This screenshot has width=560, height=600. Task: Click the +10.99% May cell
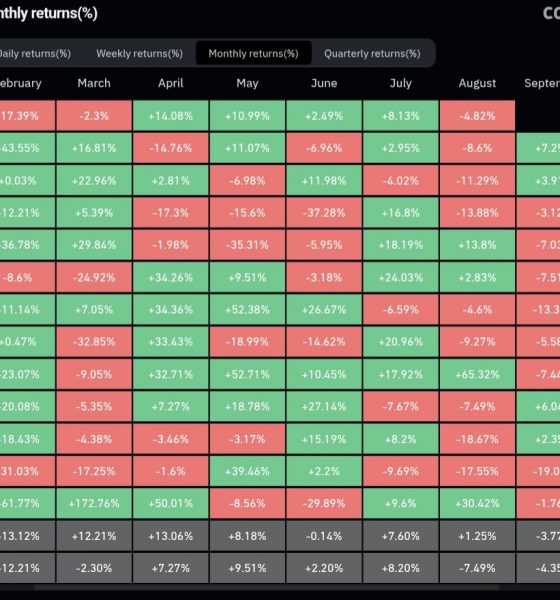pos(247,116)
